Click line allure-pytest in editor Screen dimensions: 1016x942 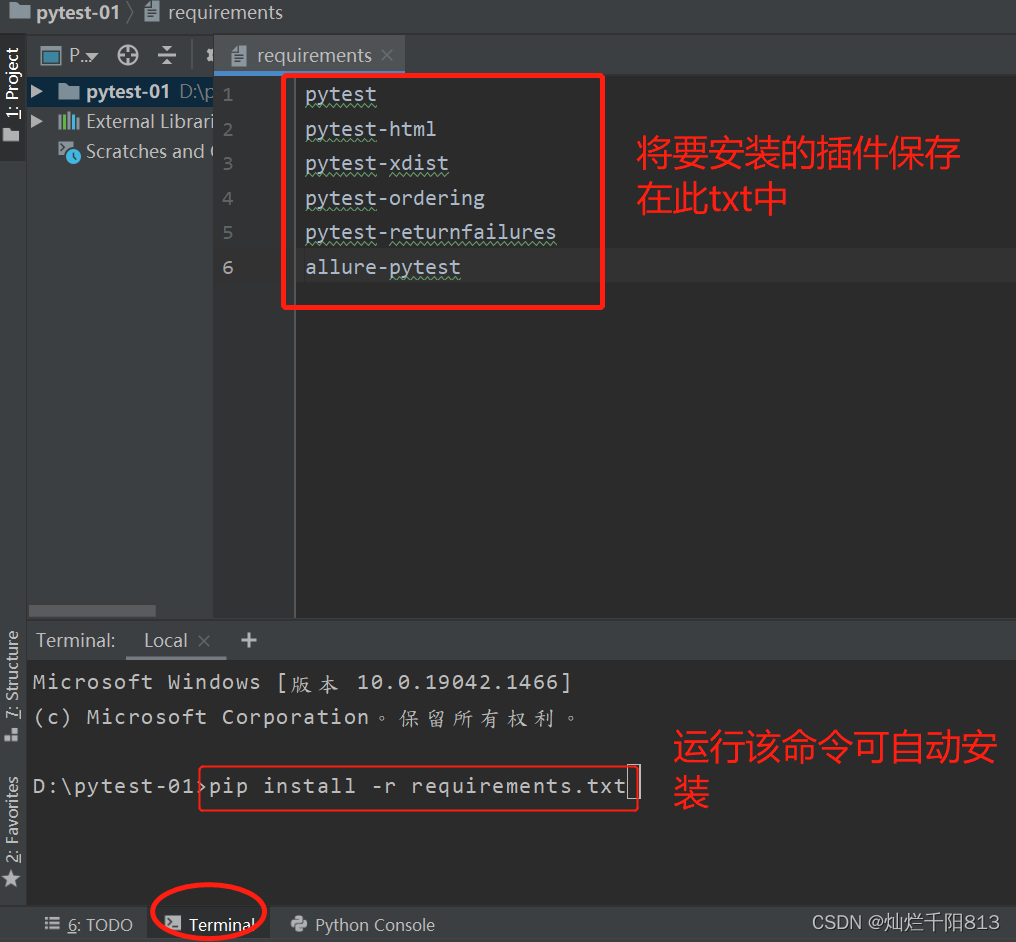point(383,267)
